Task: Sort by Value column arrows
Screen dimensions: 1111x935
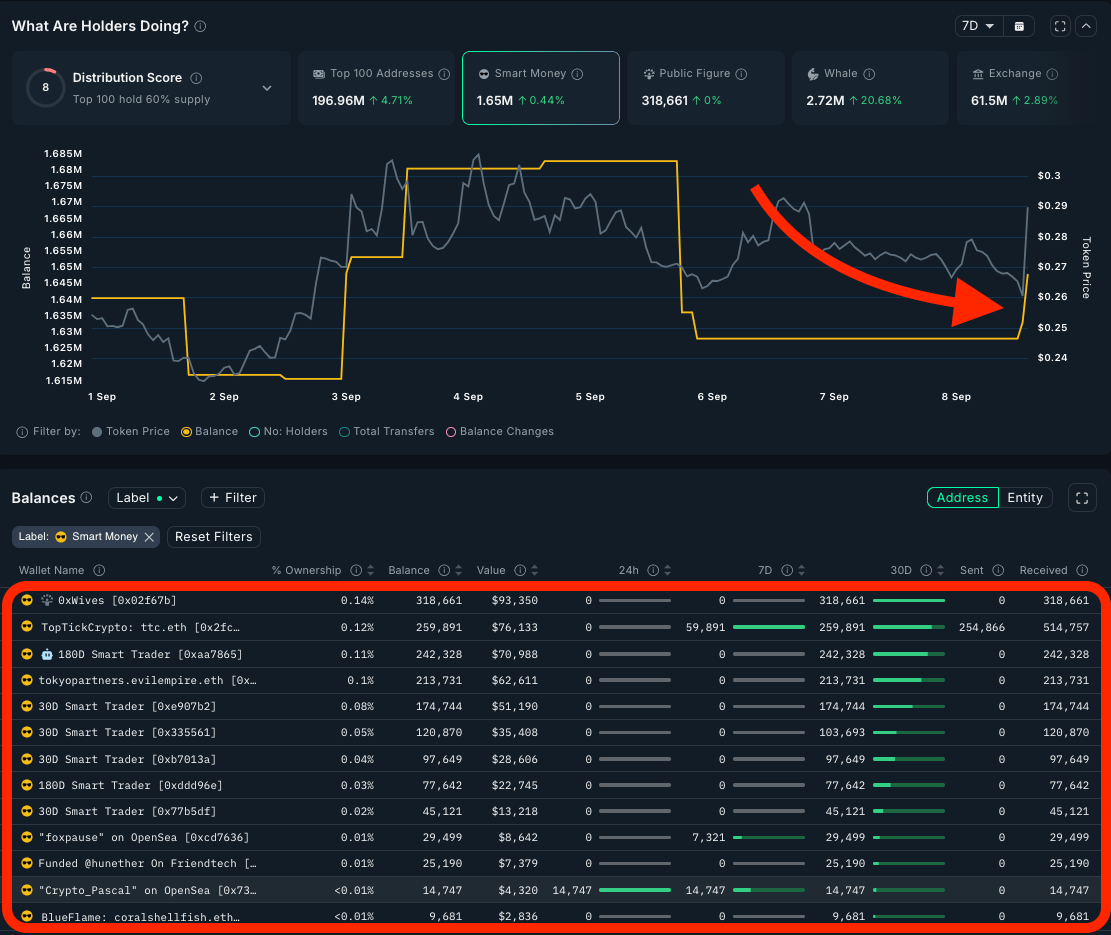Action: pos(534,570)
